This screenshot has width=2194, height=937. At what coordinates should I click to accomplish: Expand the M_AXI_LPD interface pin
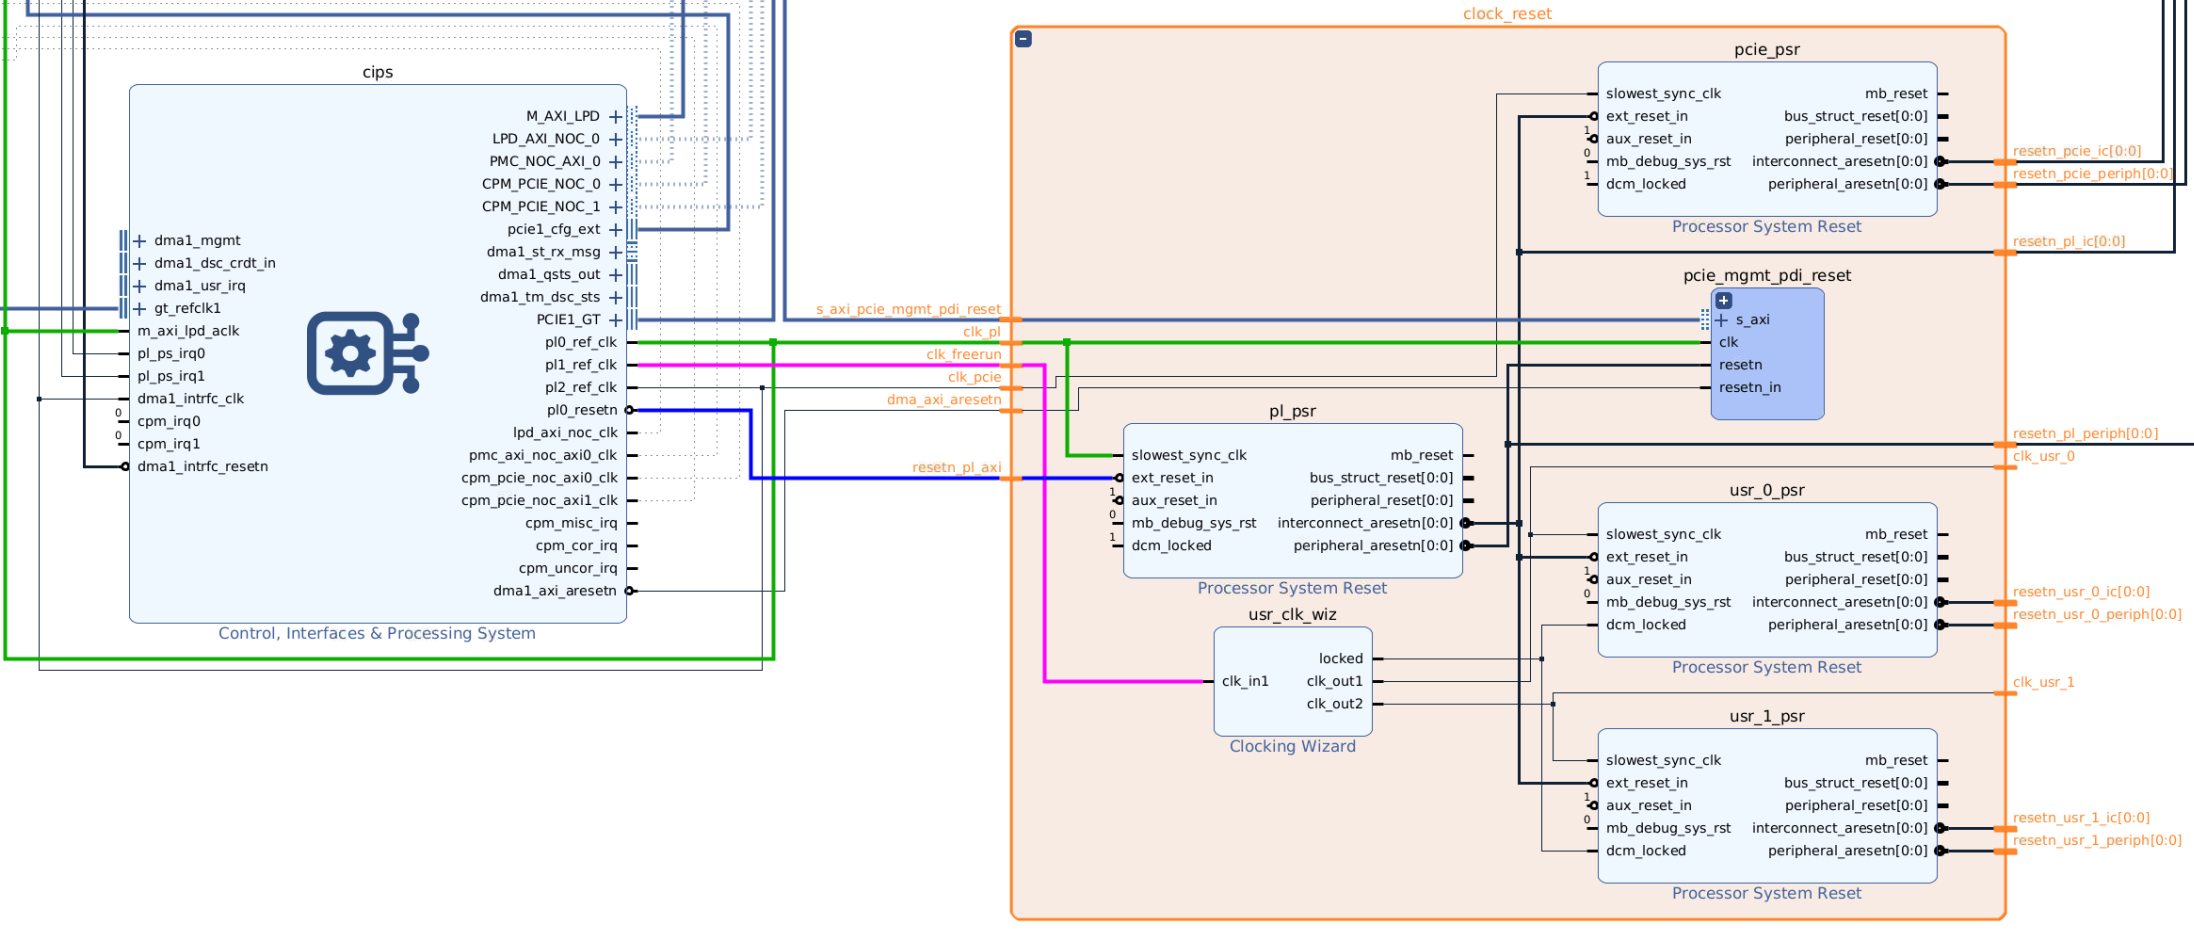pos(615,117)
